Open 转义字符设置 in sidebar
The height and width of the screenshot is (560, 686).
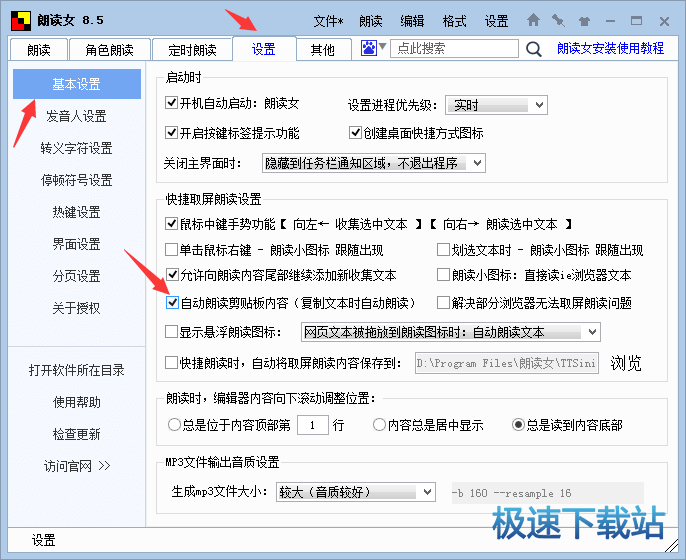77,148
